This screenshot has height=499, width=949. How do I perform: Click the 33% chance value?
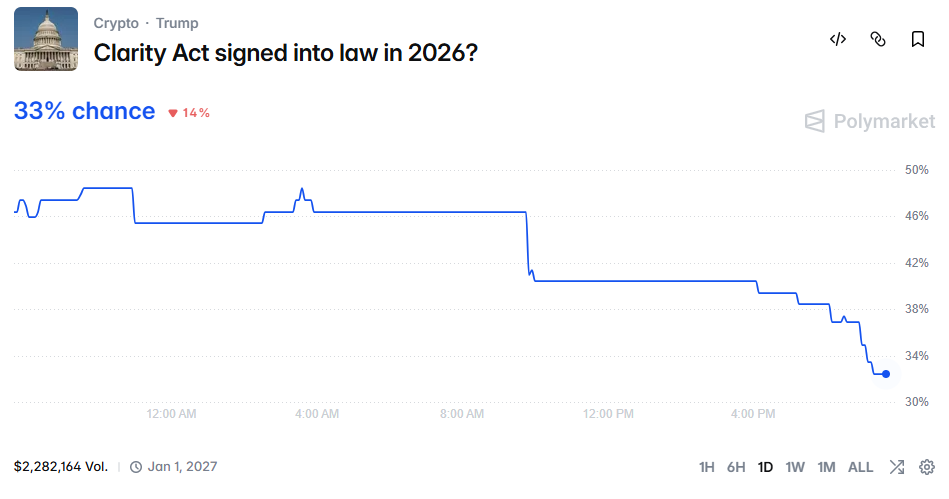pos(84,111)
